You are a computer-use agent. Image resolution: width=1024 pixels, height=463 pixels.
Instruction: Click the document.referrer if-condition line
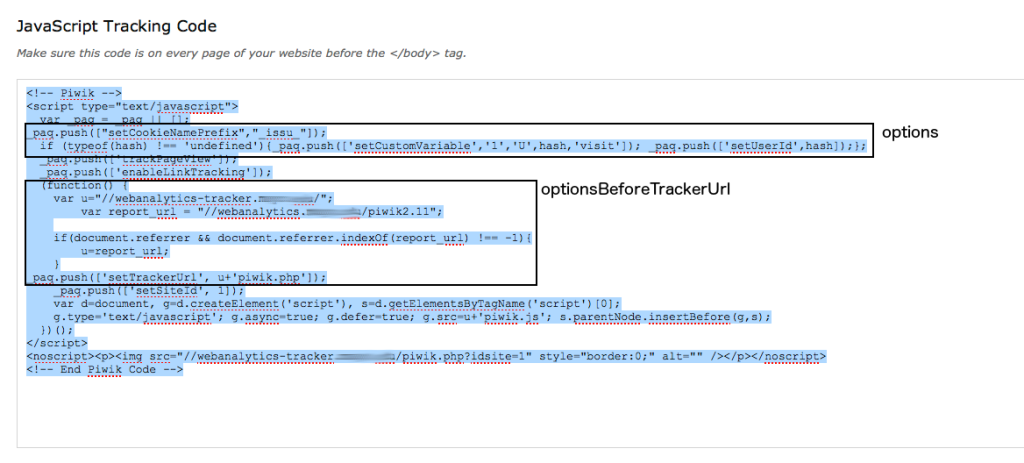[293, 238]
